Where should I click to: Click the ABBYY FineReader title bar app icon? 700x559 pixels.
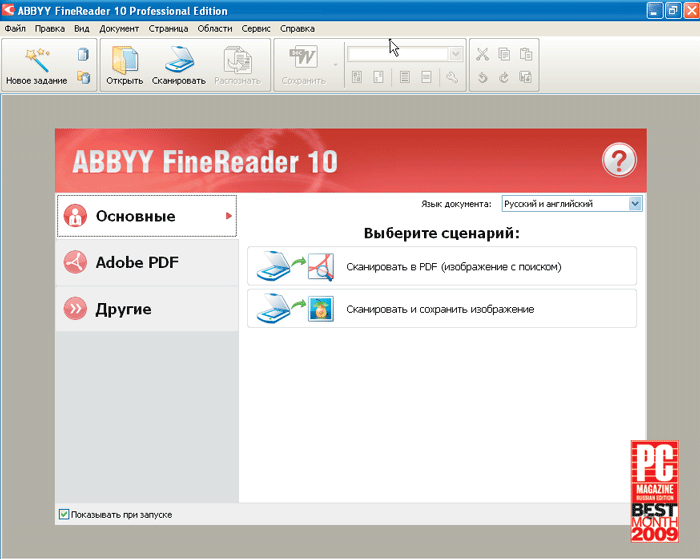(x=8, y=10)
